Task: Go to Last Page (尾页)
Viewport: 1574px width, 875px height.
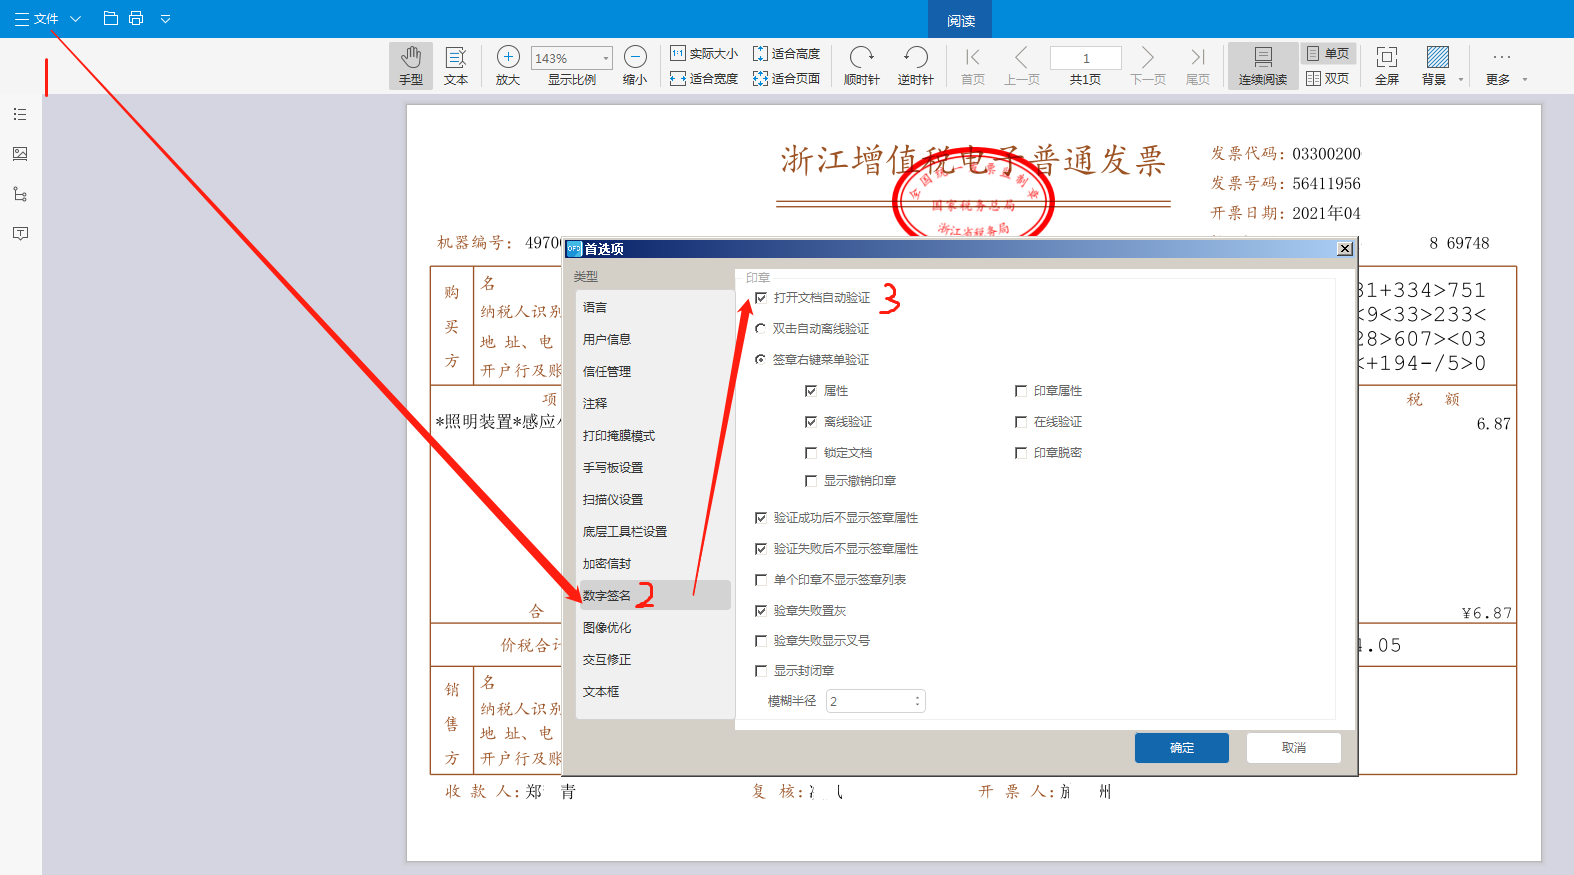Action: [x=1198, y=66]
